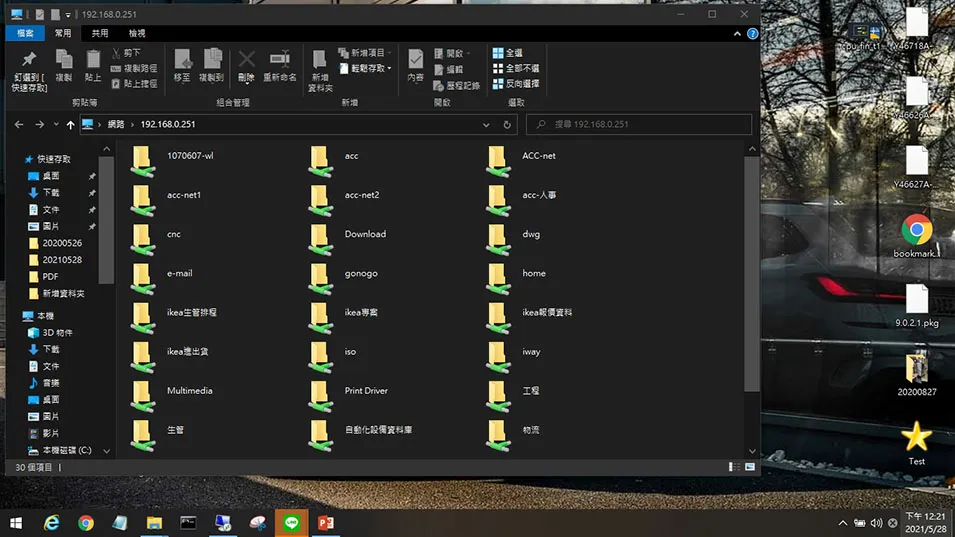Open the address bar history dropdown
The width and height of the screenshot is (955, 537).
(x=486, y=124)
